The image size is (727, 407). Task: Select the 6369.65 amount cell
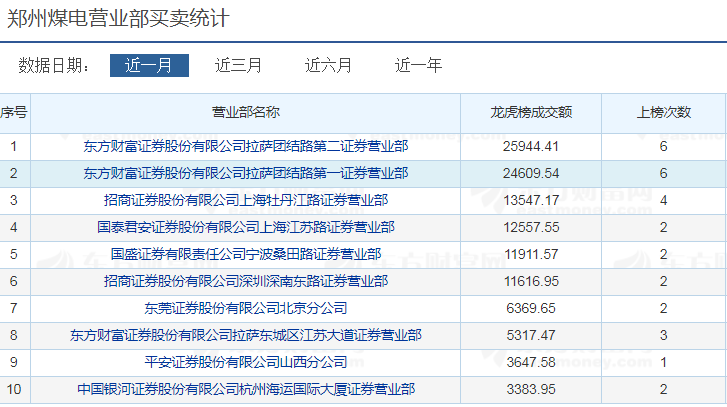click(531, 308)
